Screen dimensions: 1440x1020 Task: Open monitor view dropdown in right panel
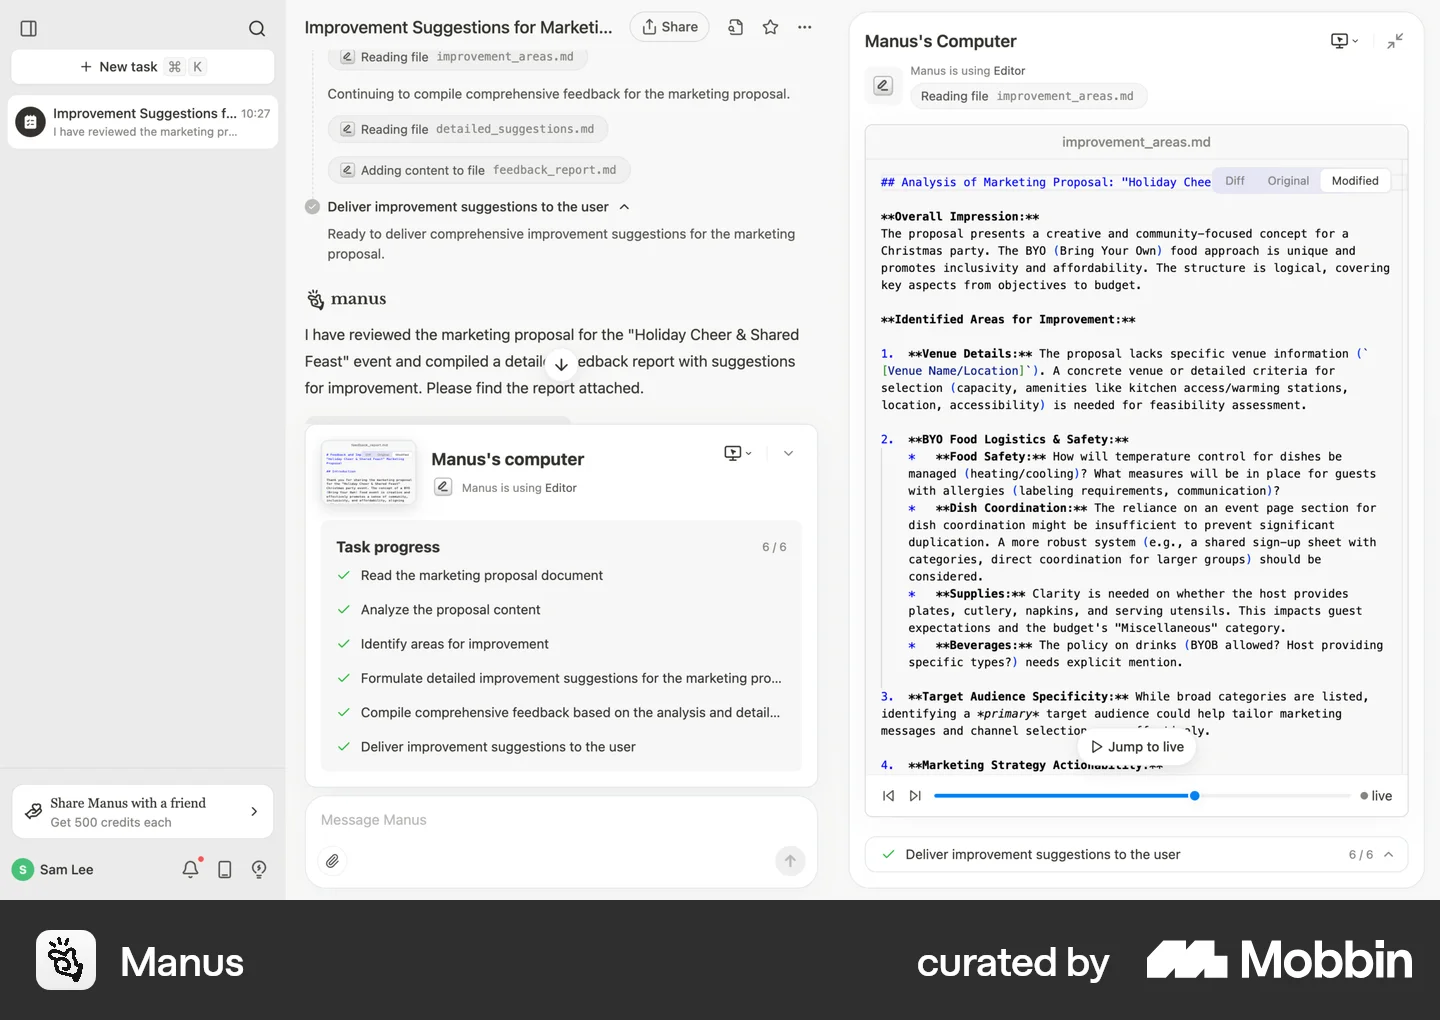pyautogui.click(x=1344, y=41)
